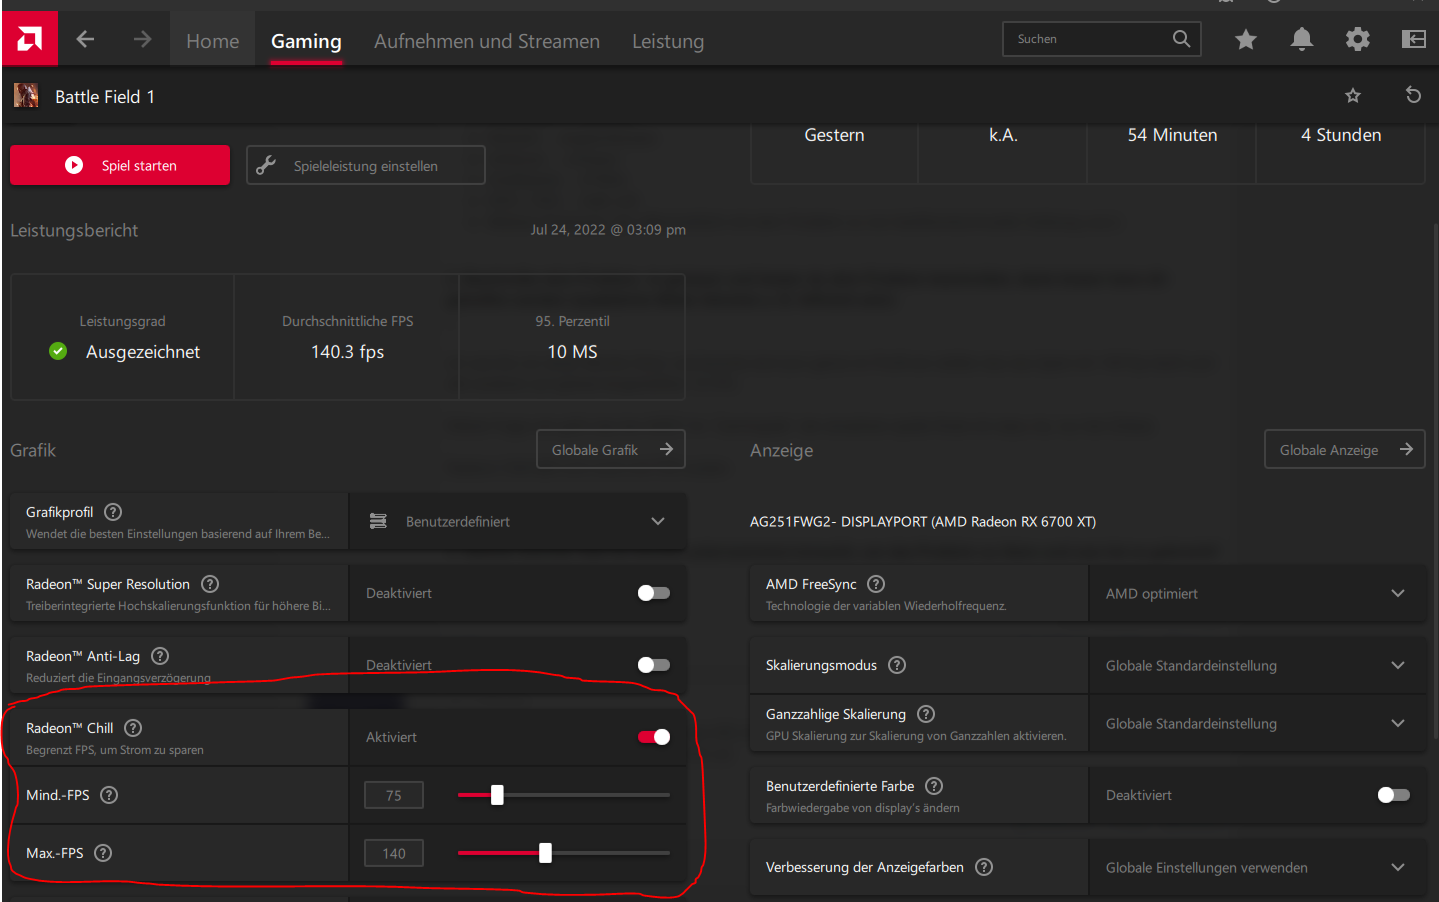Click 140.3 fps average value
Screen dimensions: 1439x902
[347, 351]
